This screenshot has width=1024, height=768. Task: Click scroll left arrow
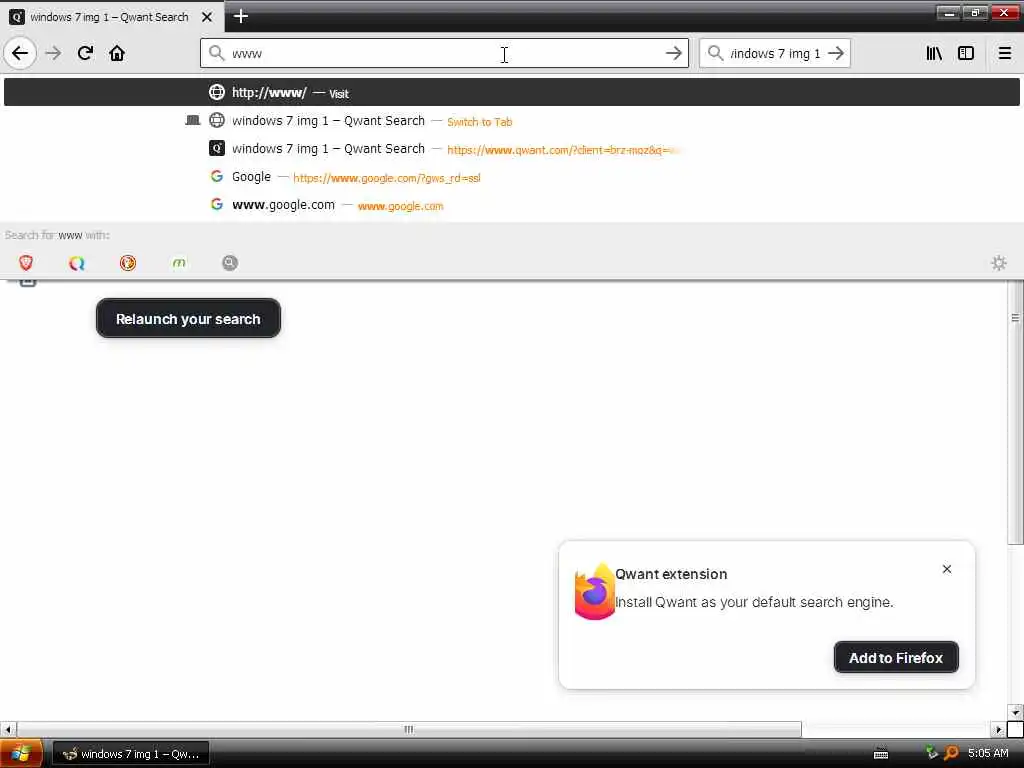[8, 729]
